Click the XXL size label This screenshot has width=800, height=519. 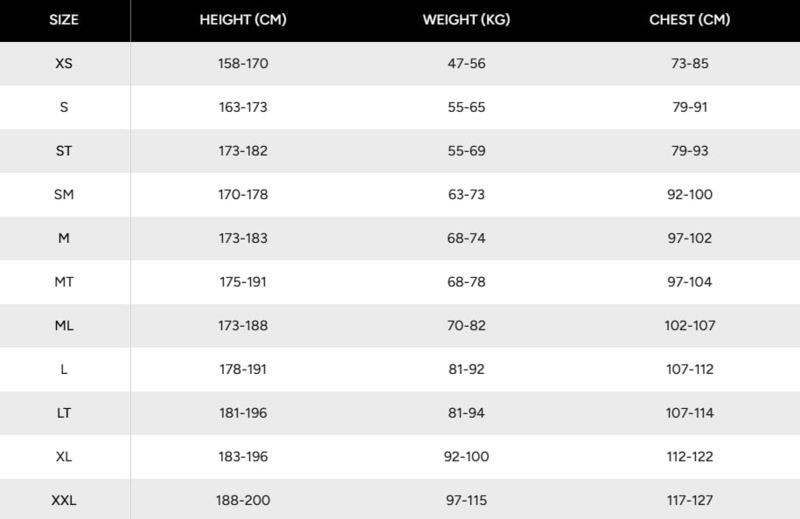click(x=64, y=500)
